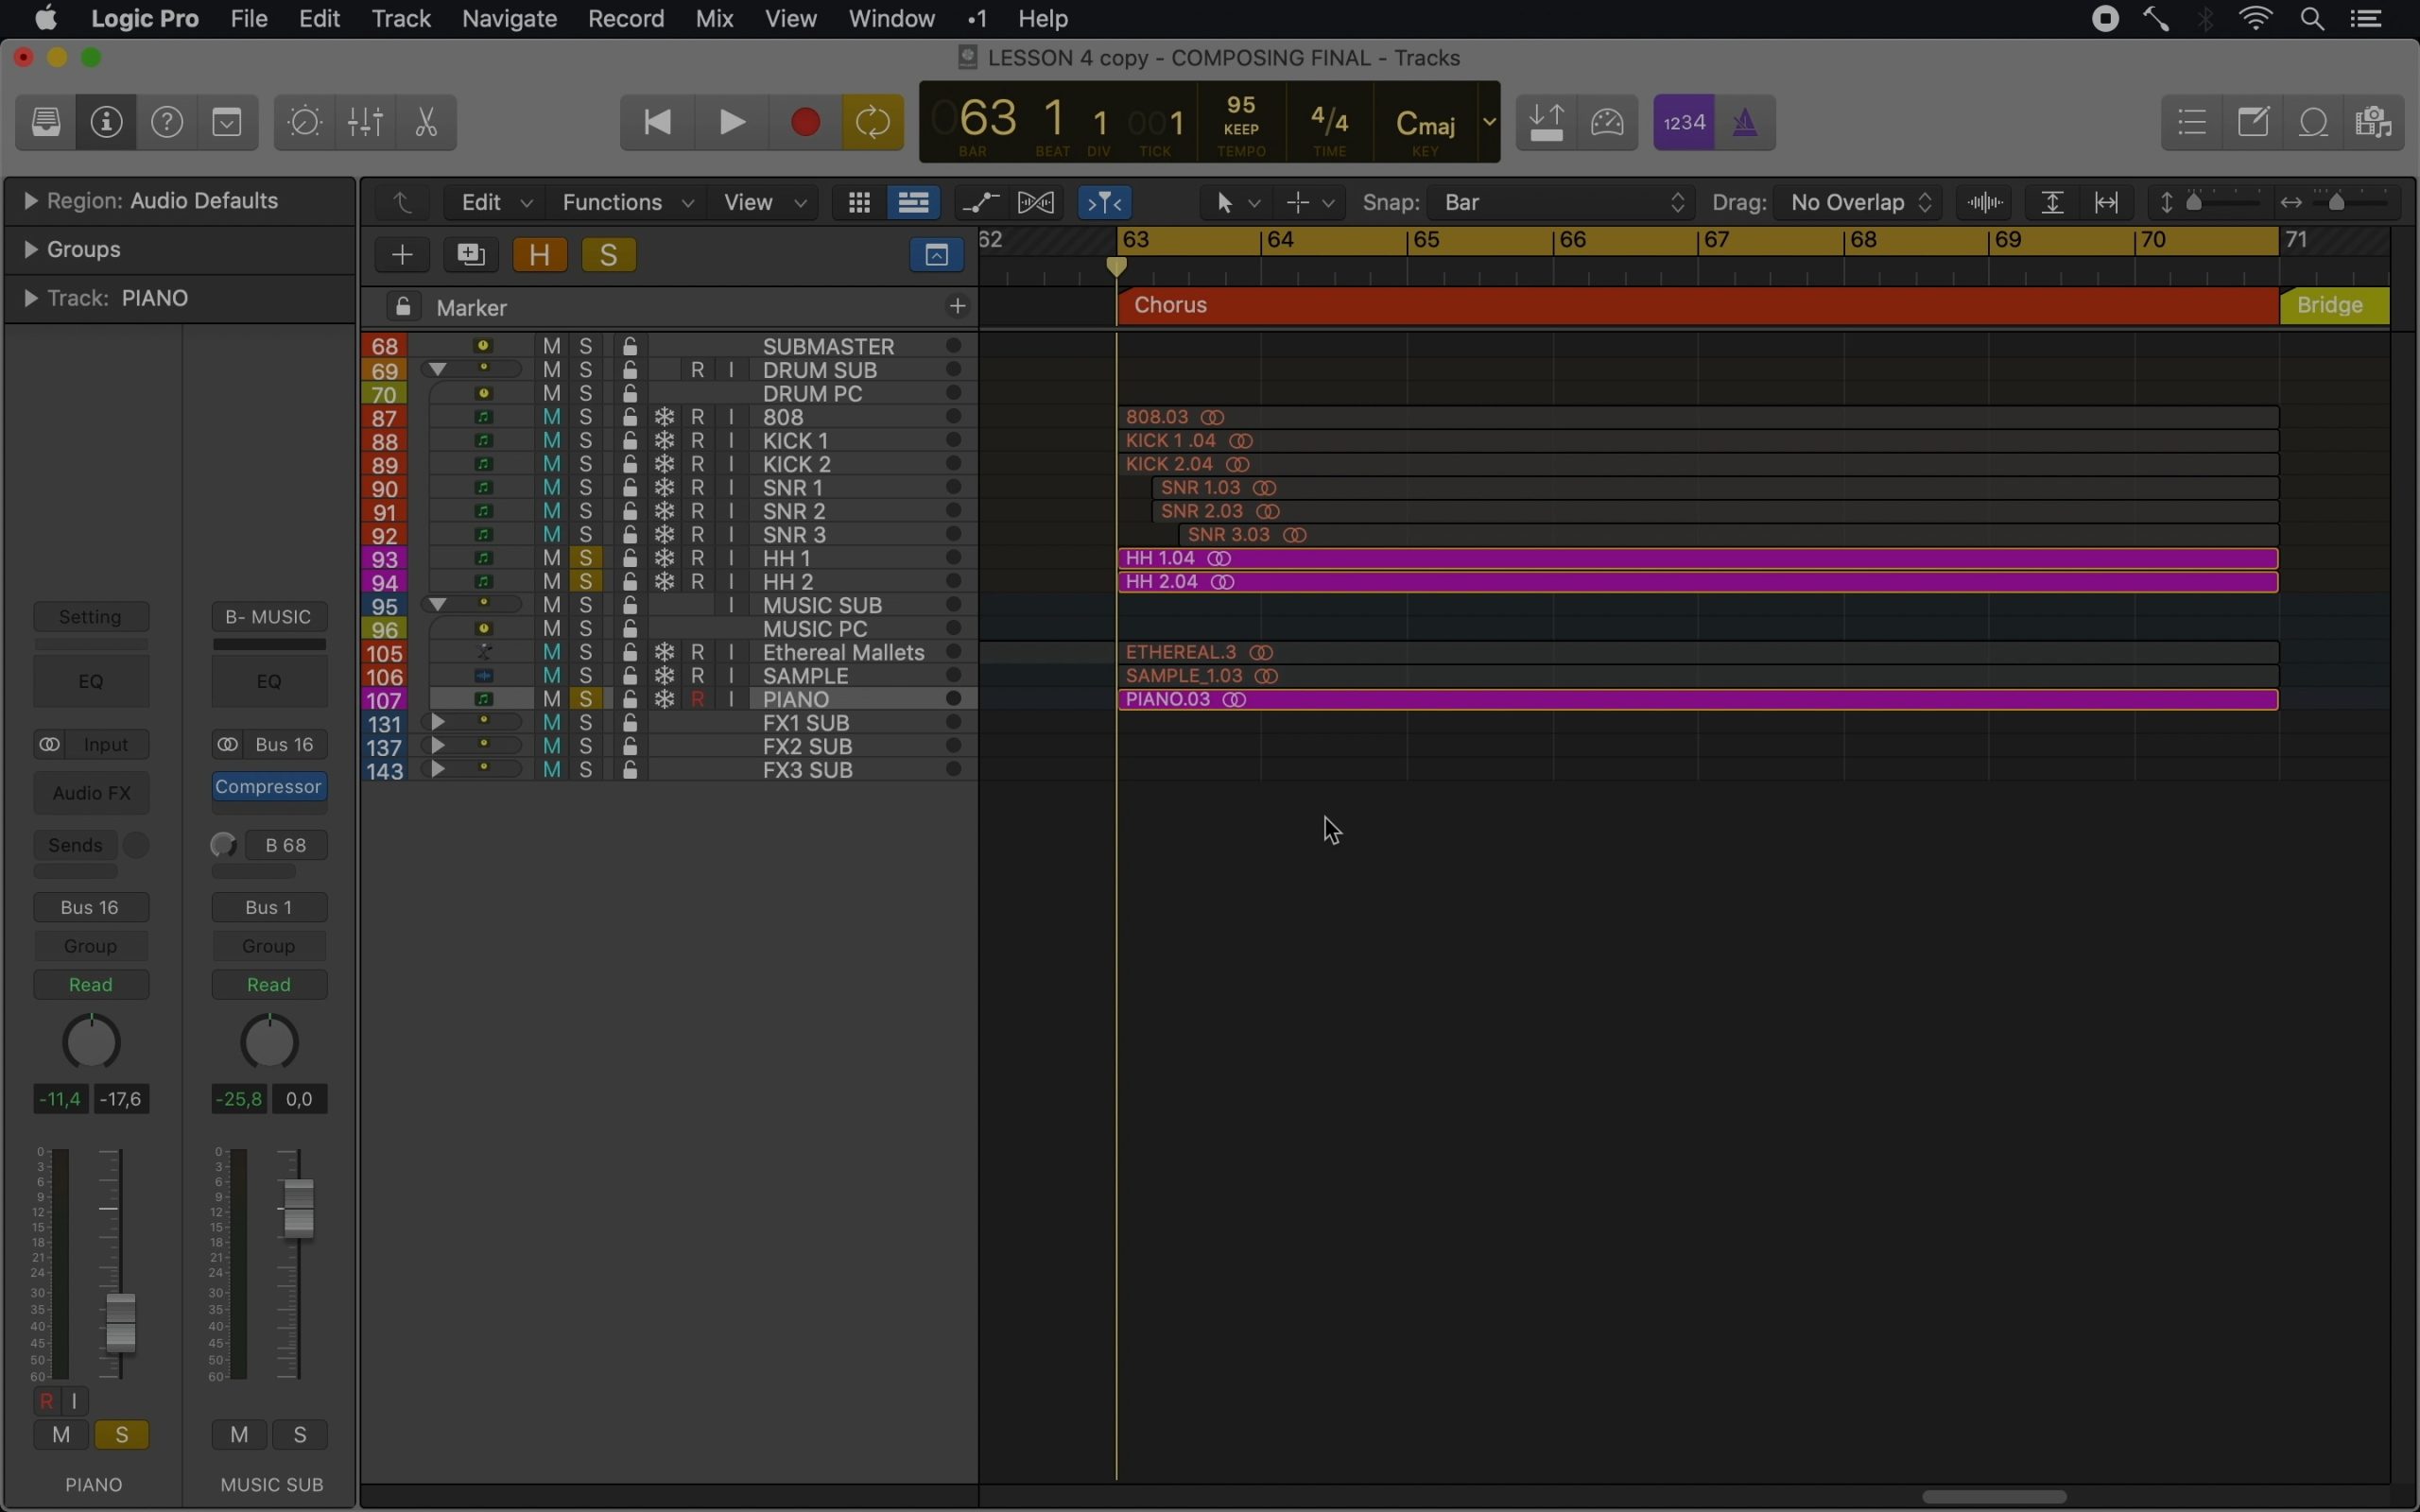Viewport: 2420px width, 1512px height.
Task: Click the Record button in transport
Action: coord(805,123)
